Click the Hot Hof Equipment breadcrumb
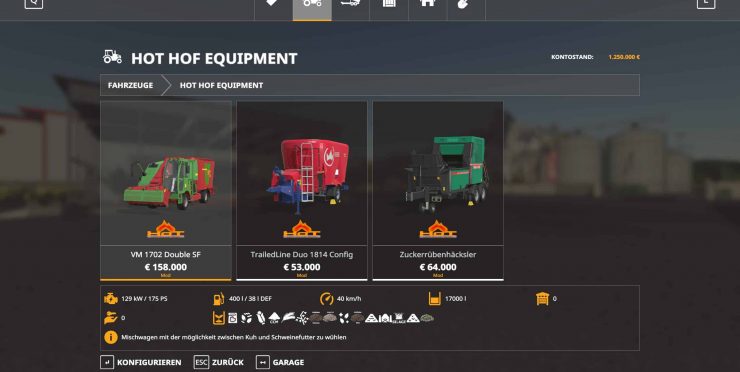The height and width of the screenshot is (372, 740). [221, 85]
